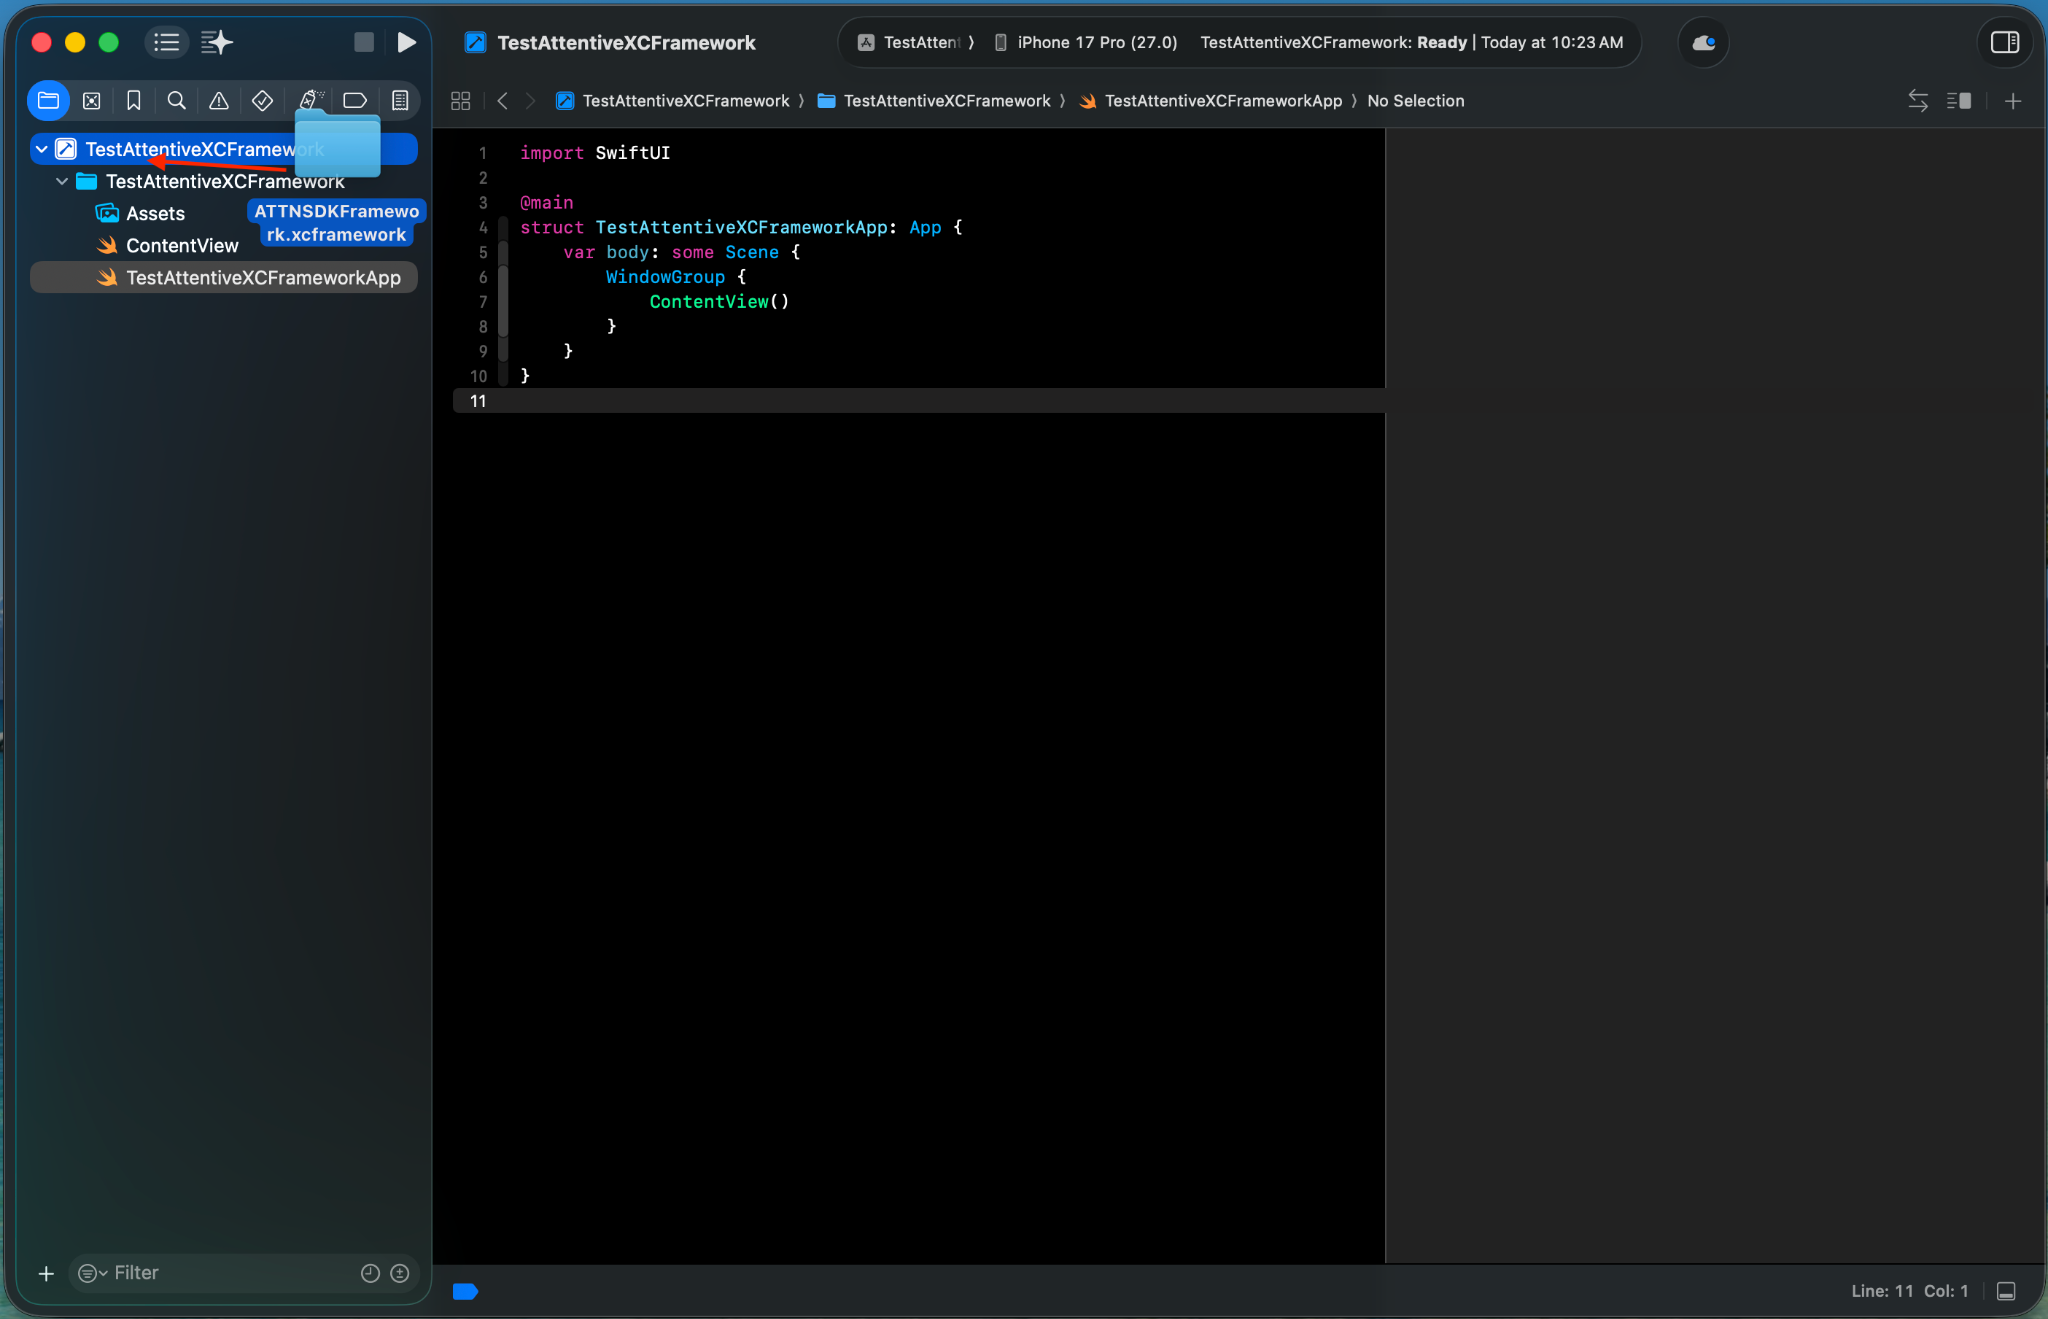Run the project with the play button

click(x=406, y=42)
